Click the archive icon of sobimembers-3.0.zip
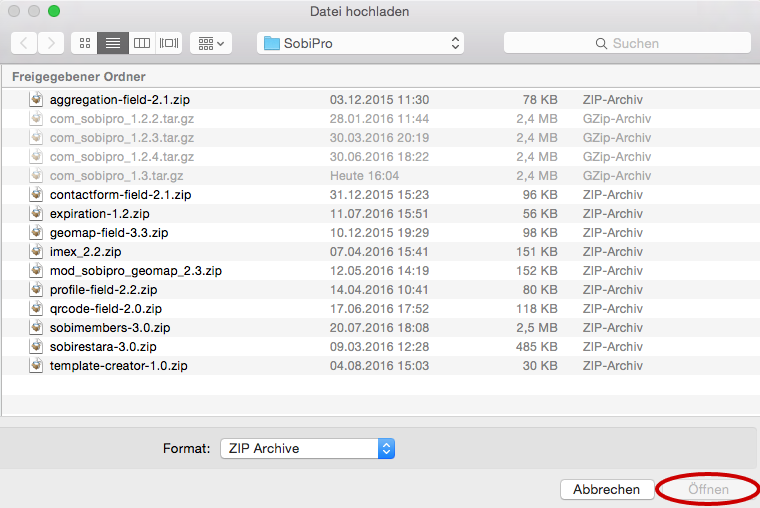This screenshot has width=760, height=508. (36, 327)
